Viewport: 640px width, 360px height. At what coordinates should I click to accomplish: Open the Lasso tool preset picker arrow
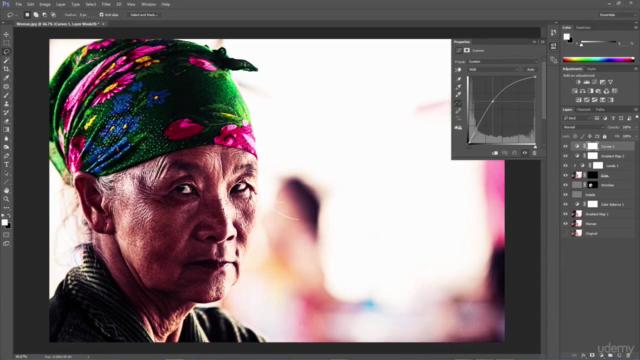[16, 15]
